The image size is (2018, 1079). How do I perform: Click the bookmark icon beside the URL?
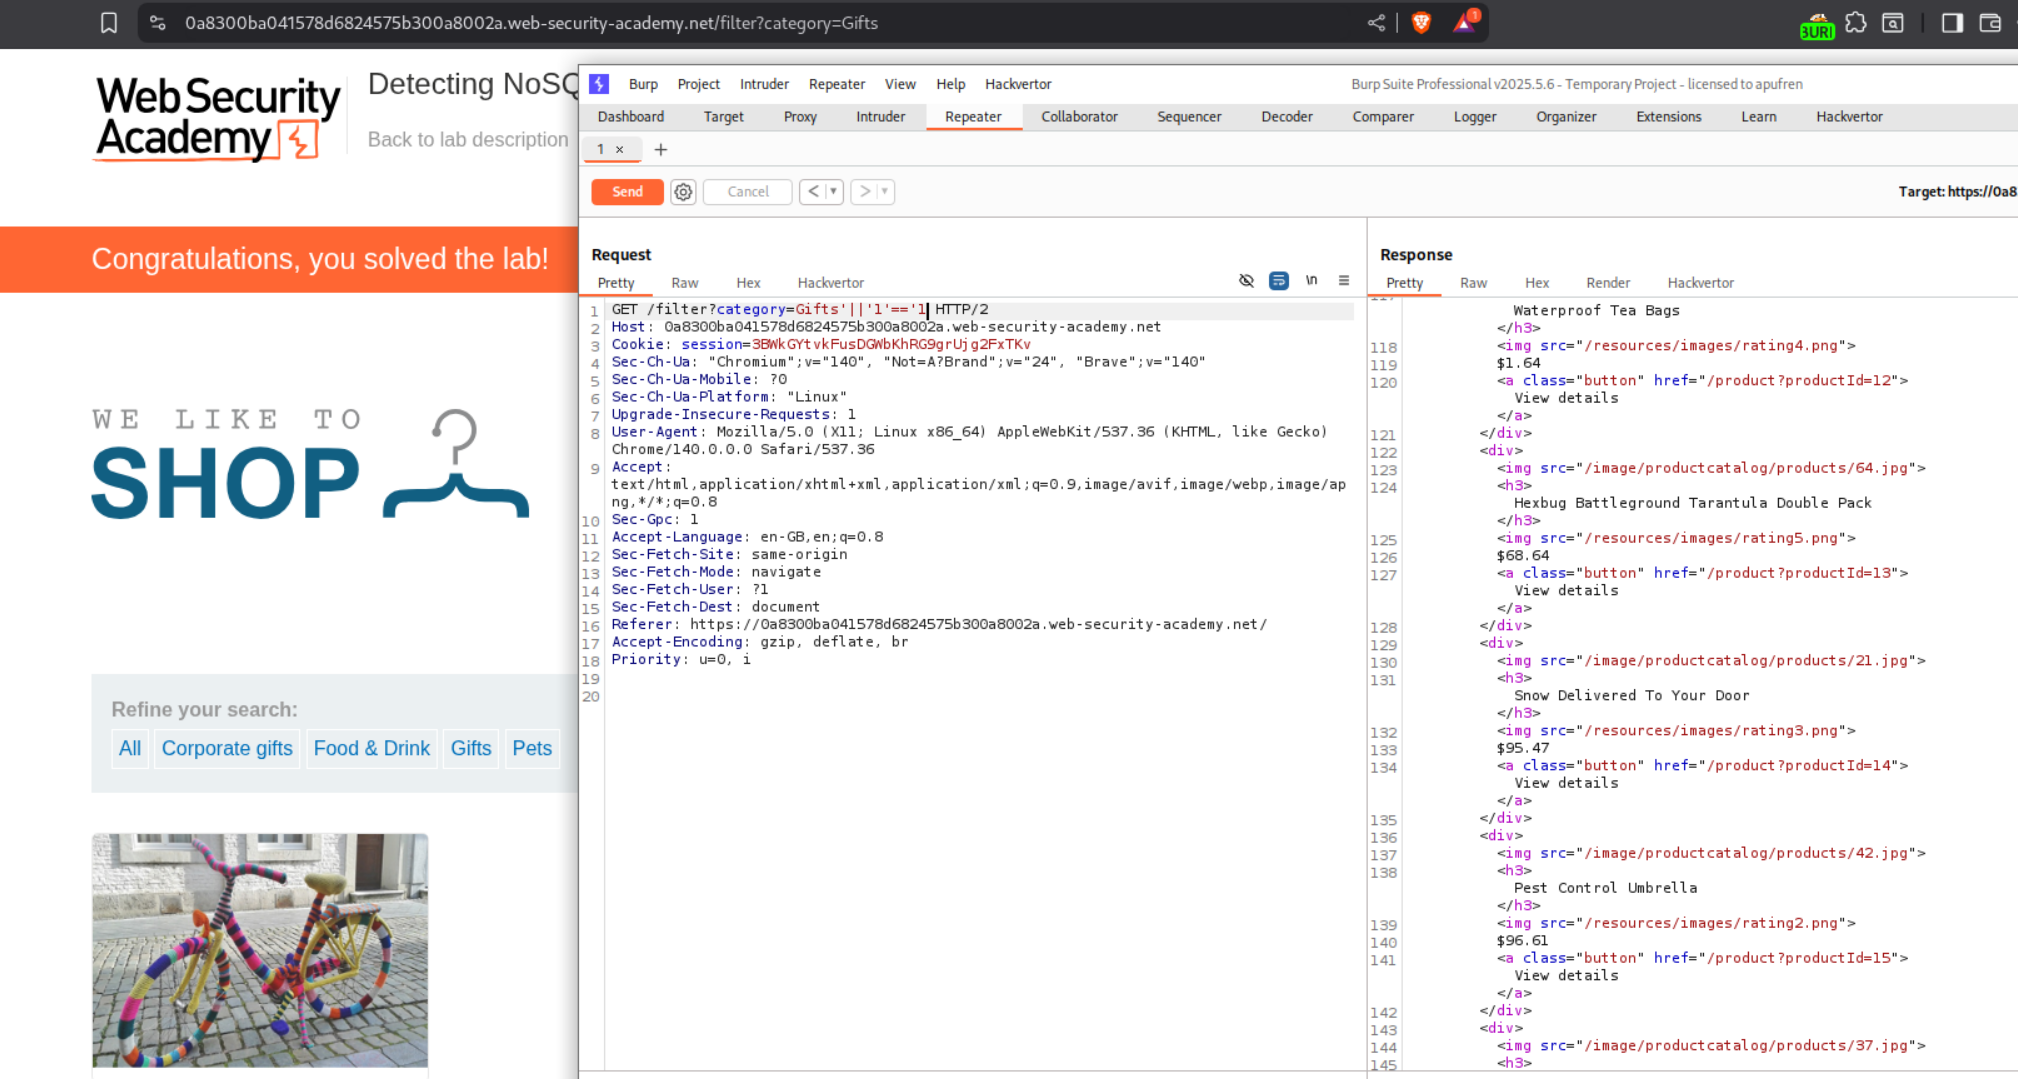coord(109,22)
